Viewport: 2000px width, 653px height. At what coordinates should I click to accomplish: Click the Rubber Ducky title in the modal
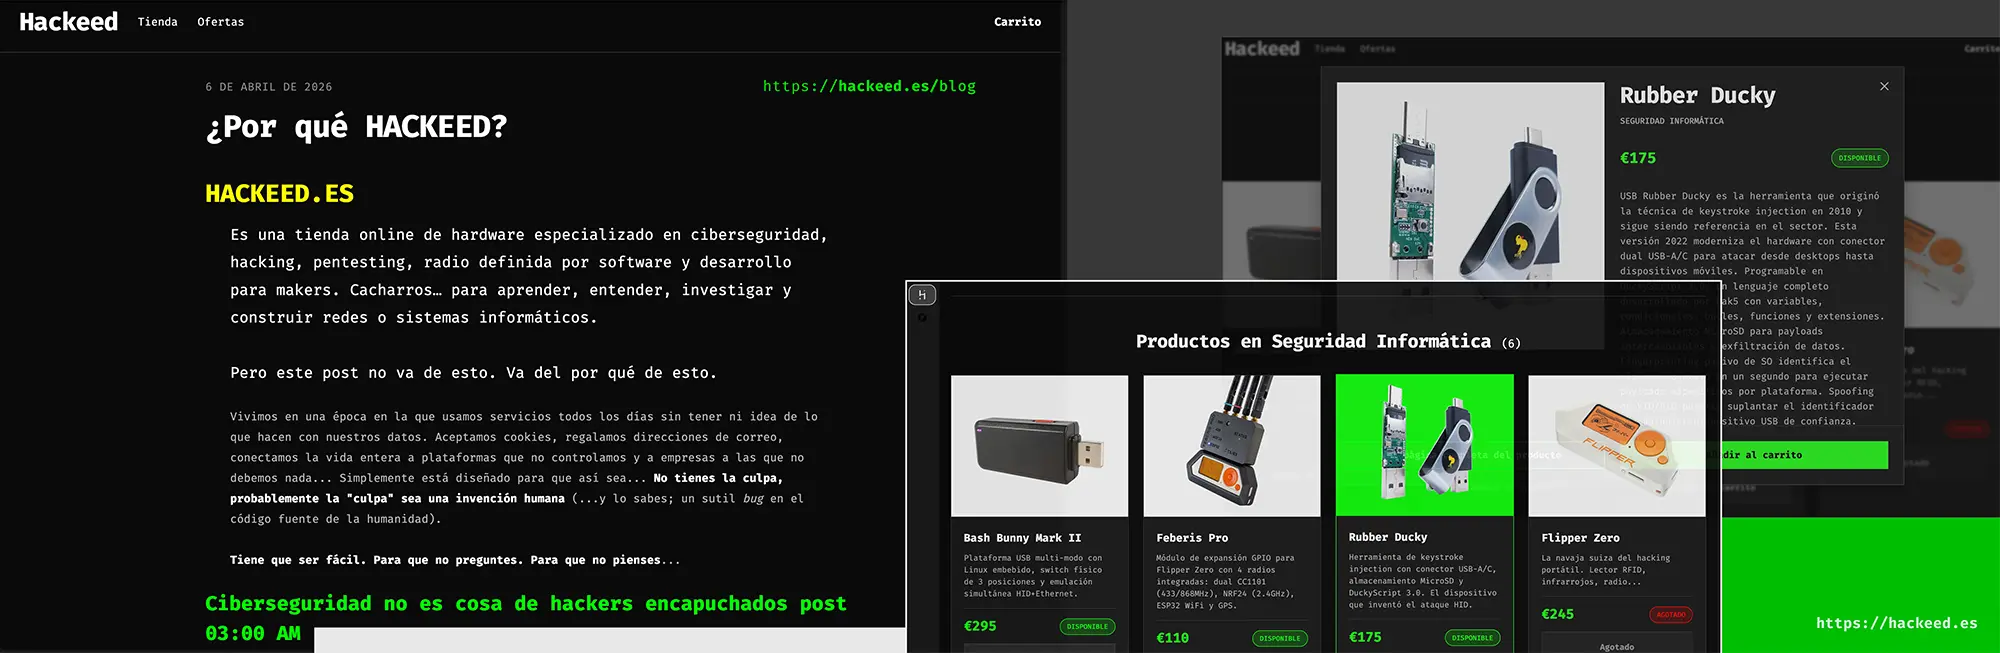pos(1697,96)
